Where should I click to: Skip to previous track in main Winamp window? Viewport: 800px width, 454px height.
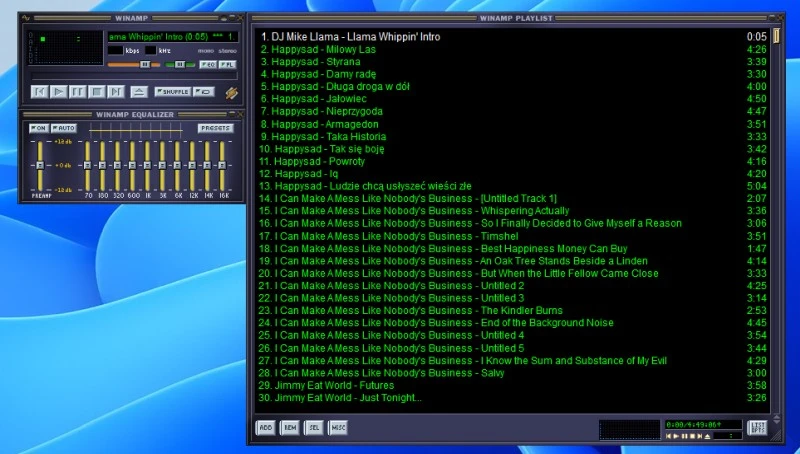[39, 92]
